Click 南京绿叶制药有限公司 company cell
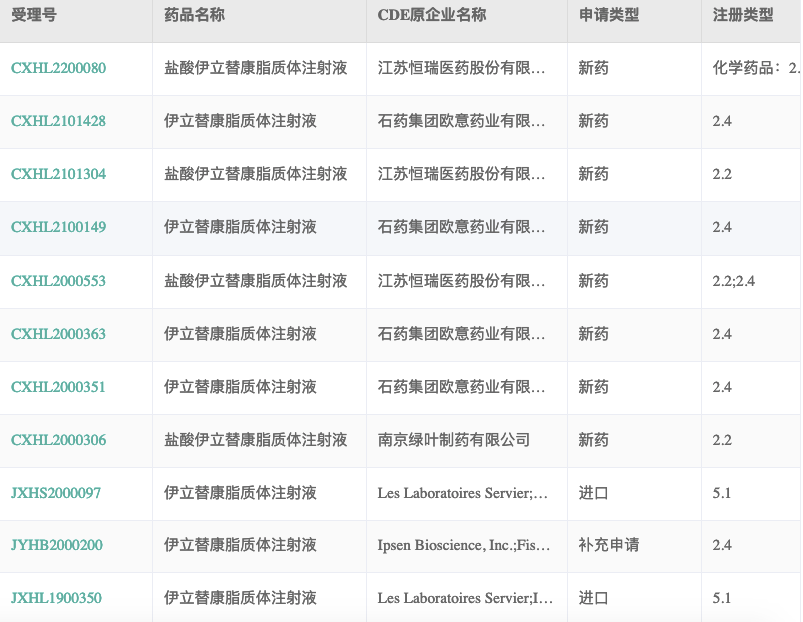Viewport: 803px width, 622px height. (454, 440)
